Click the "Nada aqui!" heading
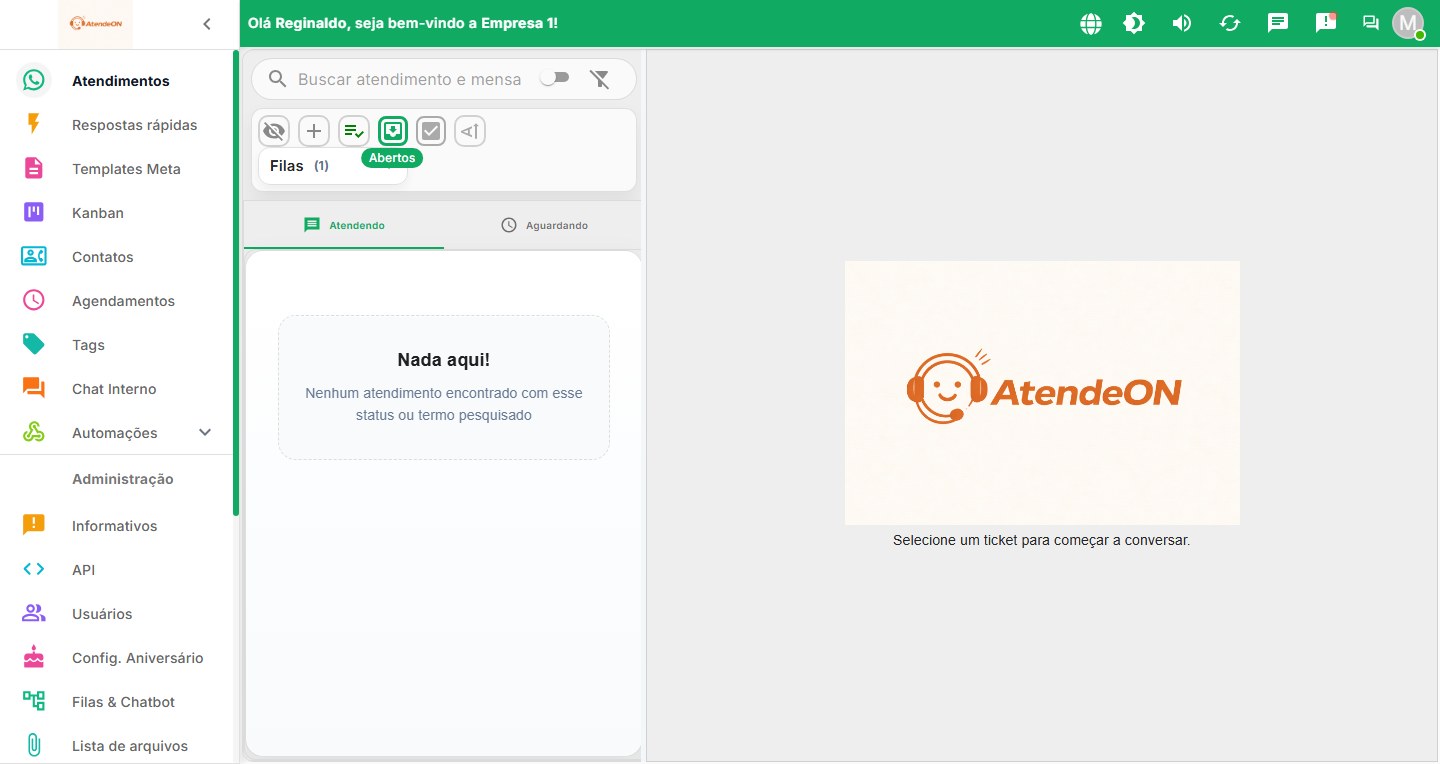 tap(444, 360)
